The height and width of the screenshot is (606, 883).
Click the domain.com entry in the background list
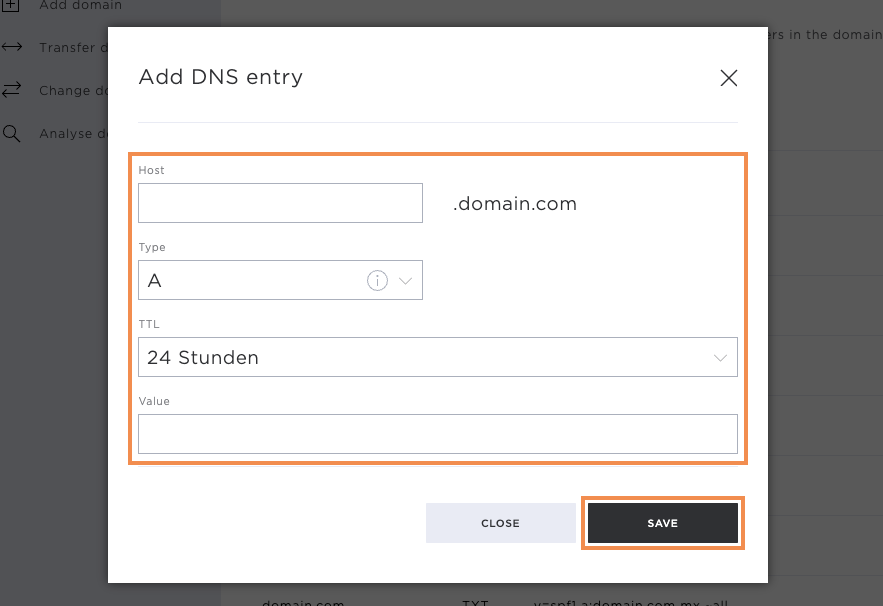pos(303,602)
